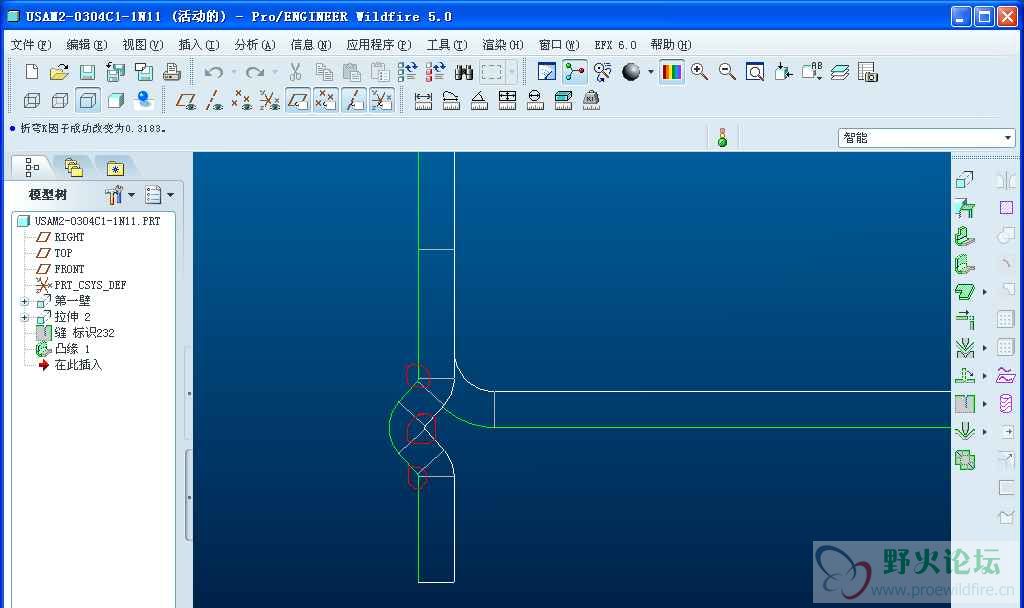Refit the model to the window
Screen dimensions: 1024x608
coord(755,71)
